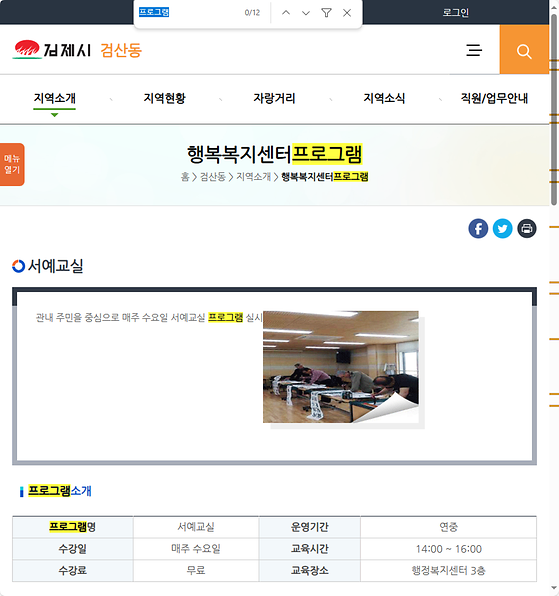The width and height of the screenshot is (559, 596).
Task: Click the 매주 수요일 table cell
Action: click(x=196, y=548)
